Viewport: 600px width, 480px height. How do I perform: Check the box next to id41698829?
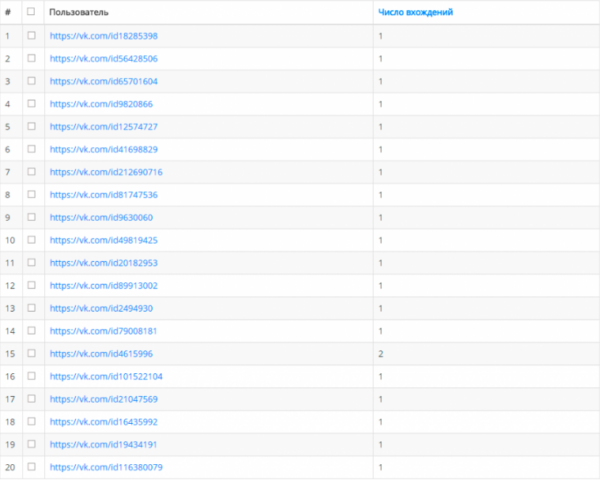31,149
